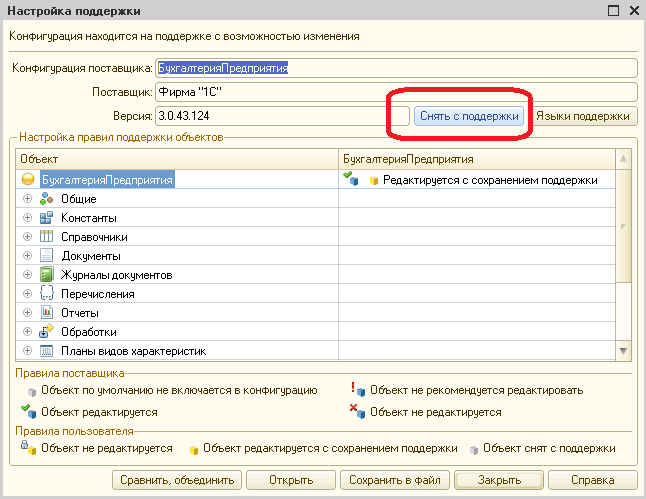Click the Перечисления braces icon
The image size is (646, 499).
(x=47, y=294)
